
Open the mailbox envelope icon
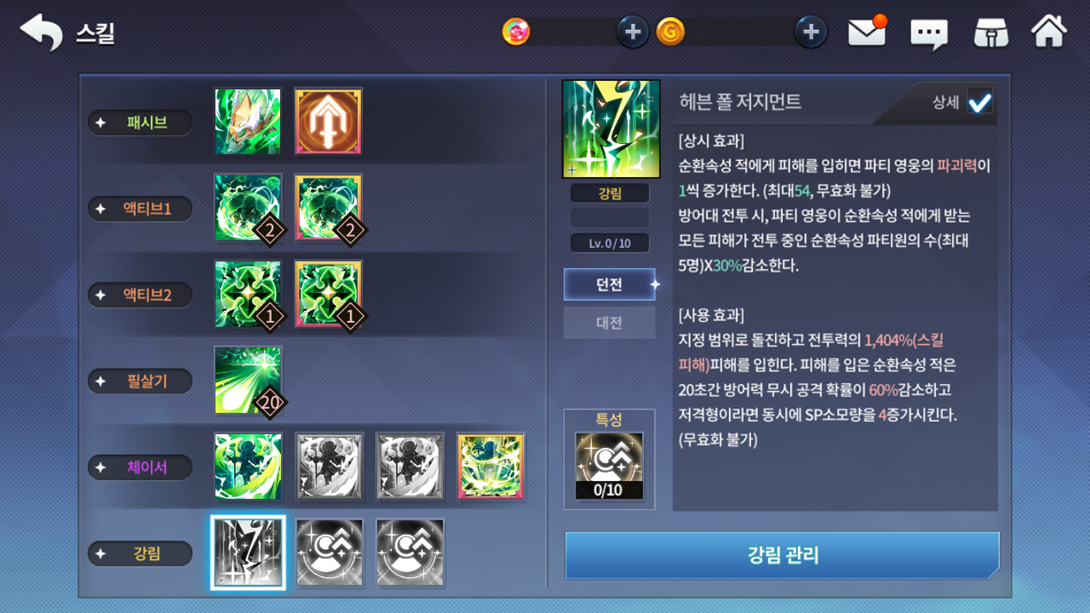point(867,32)
